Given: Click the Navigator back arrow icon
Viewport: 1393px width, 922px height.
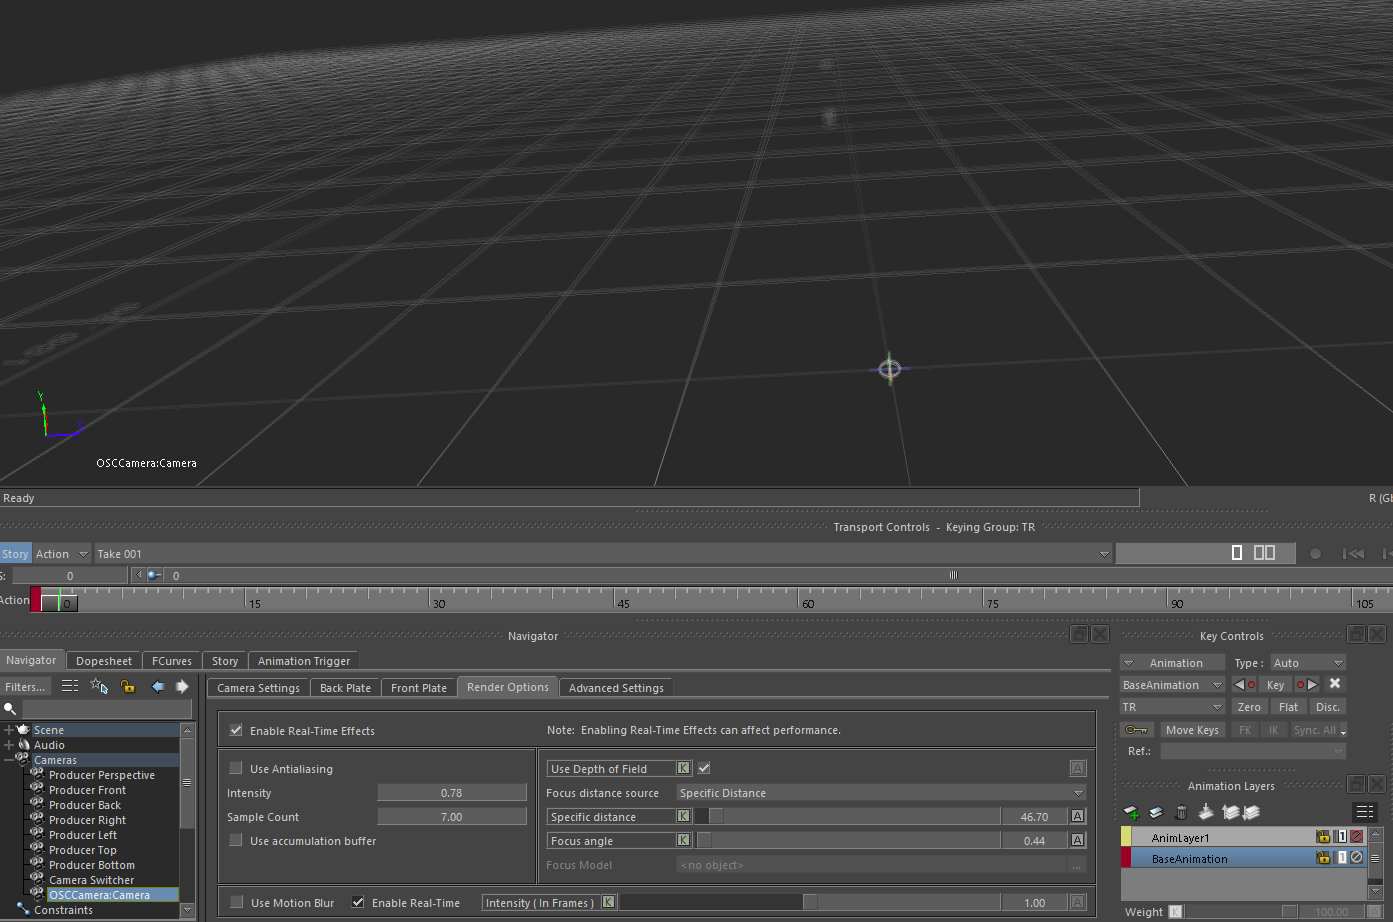Looking at the screenshot, I should point(157,686).
